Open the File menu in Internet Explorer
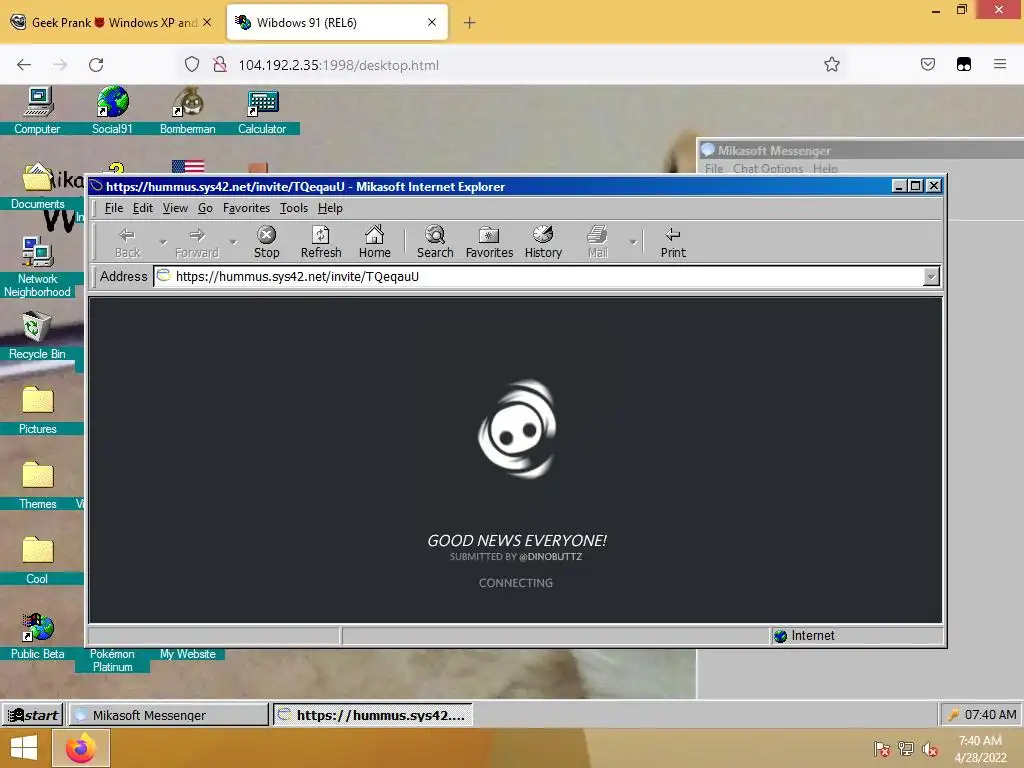The height and width of the screenshot is (768, 1024). [114, 208]
